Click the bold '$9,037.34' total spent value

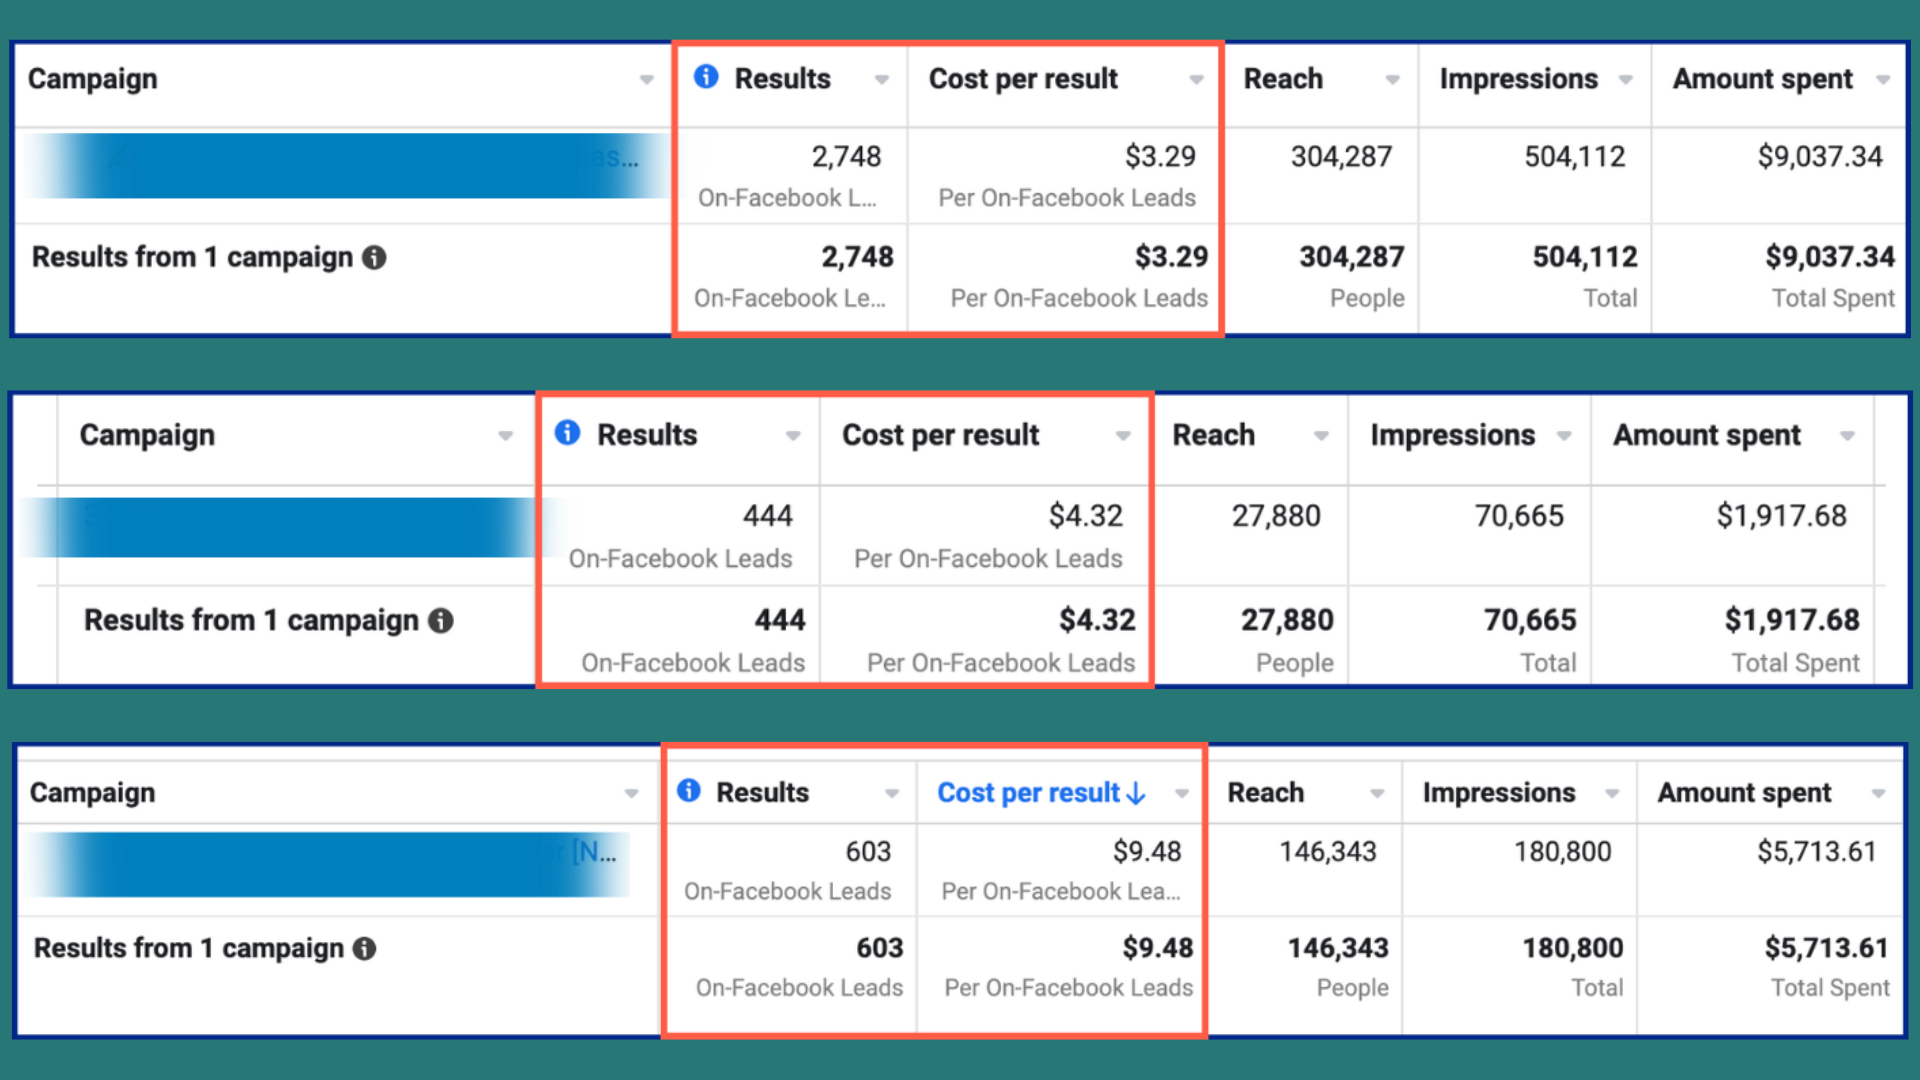pyautogui.click(x=1830, y=257)
